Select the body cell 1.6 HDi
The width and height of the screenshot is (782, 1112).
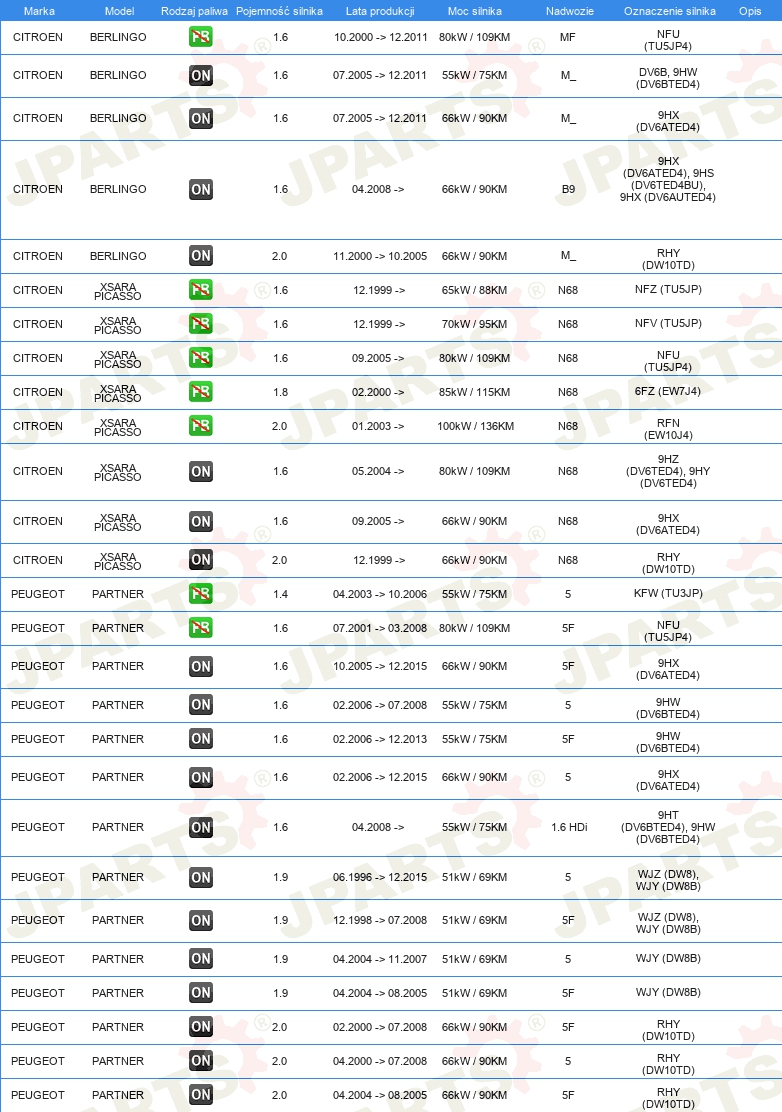click(x=569, y=827)
